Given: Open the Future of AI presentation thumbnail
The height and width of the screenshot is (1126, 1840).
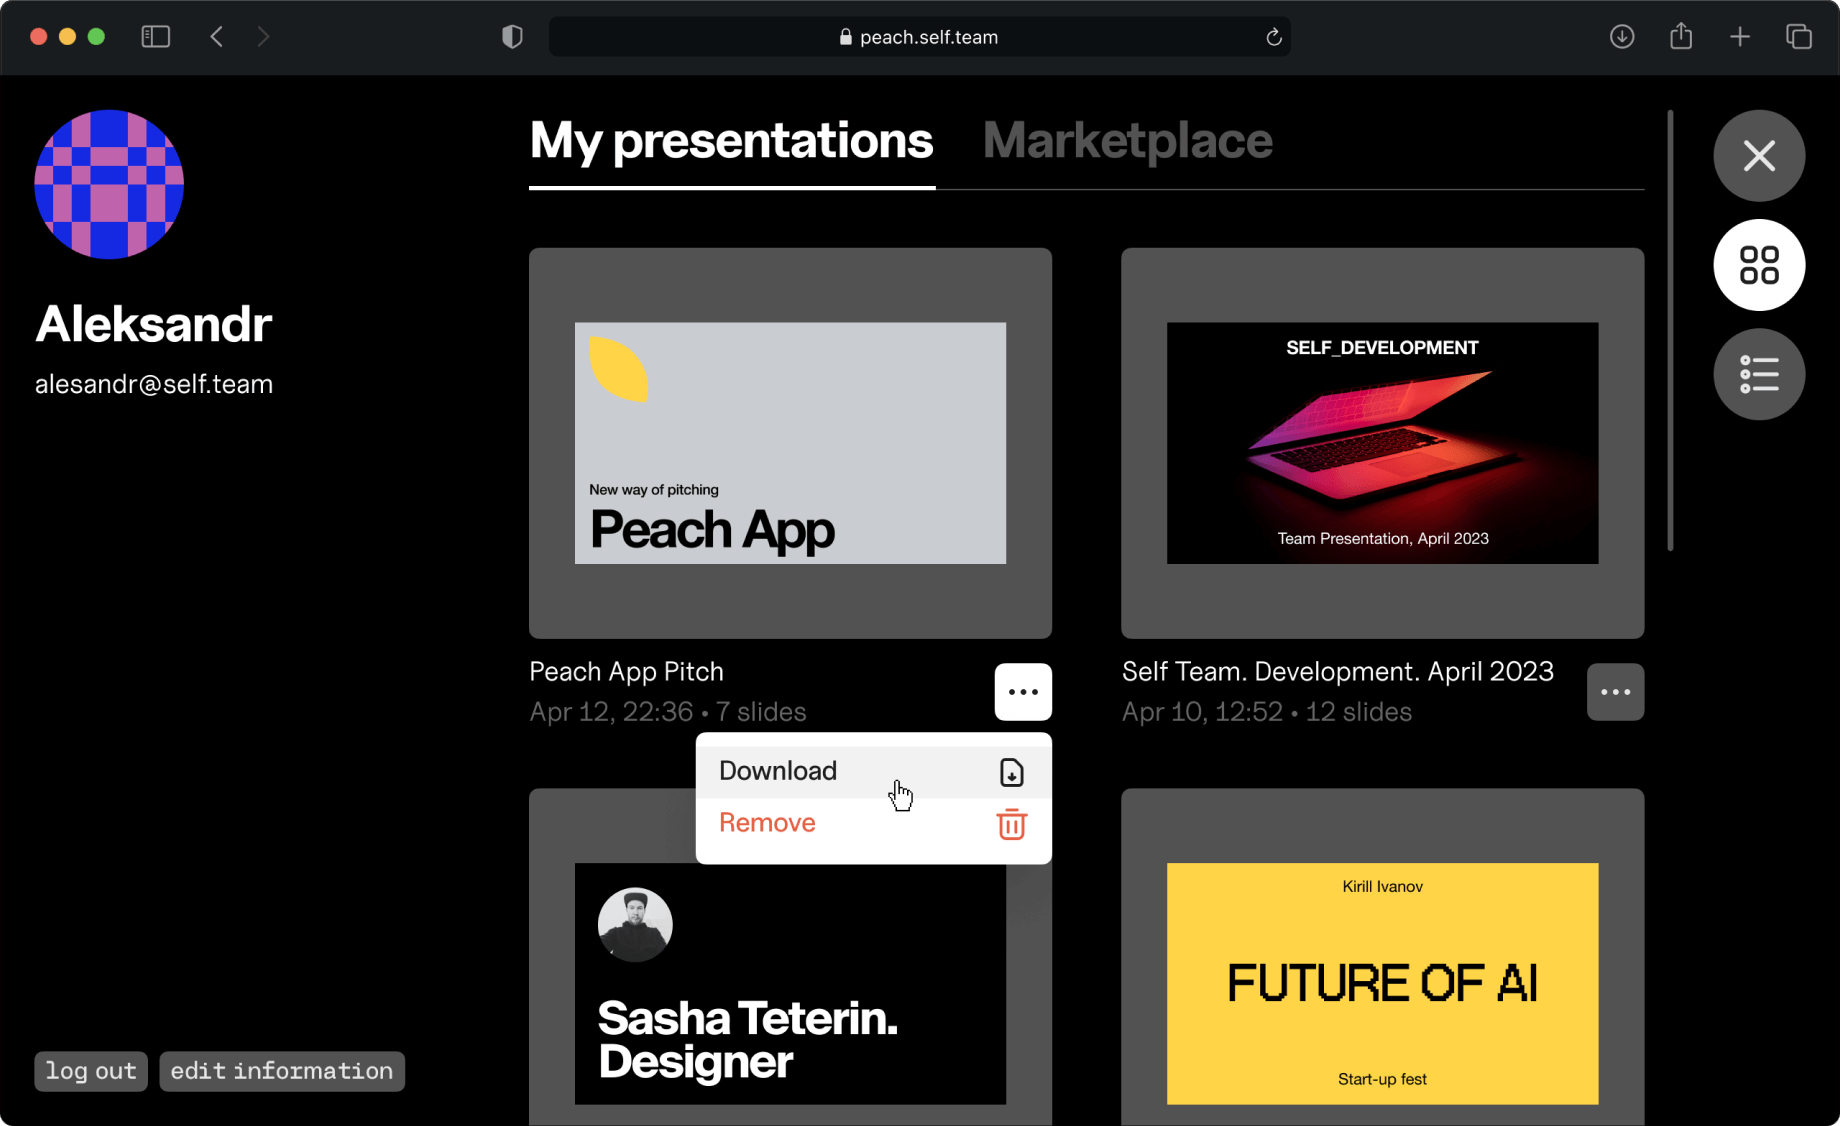Looking at the screenshot, I should coord(1382,984).
